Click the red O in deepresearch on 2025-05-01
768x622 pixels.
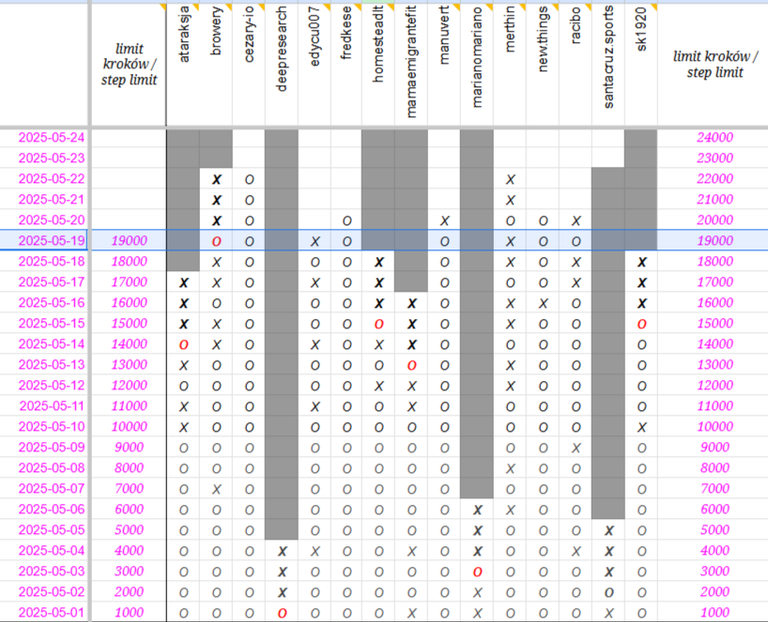(x=282, y=613)
